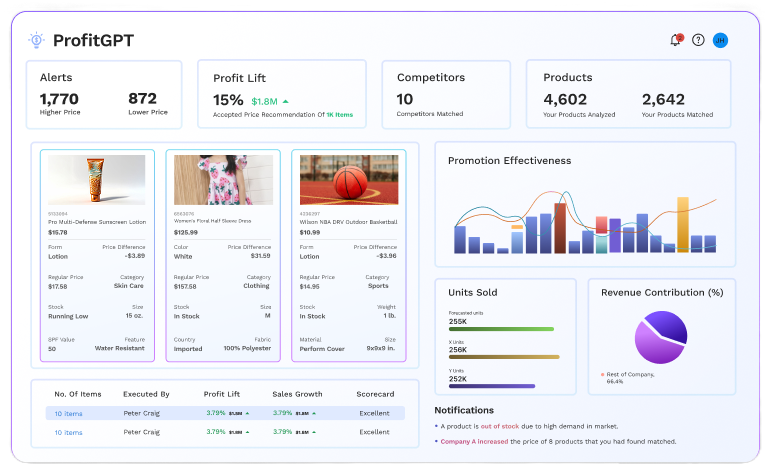Open the sunscreen lotion product image
This screenshot has height=464, width=769.
tap(96, 180)
